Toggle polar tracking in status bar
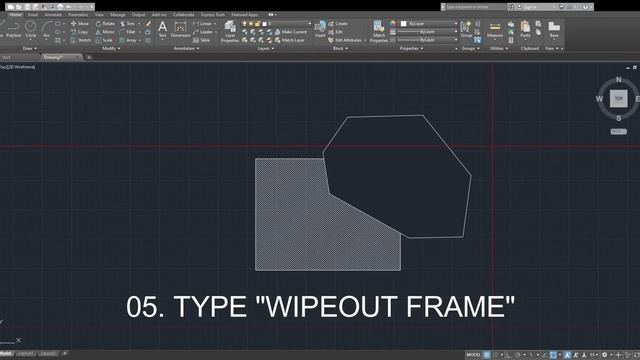 [x=517, y=355]
